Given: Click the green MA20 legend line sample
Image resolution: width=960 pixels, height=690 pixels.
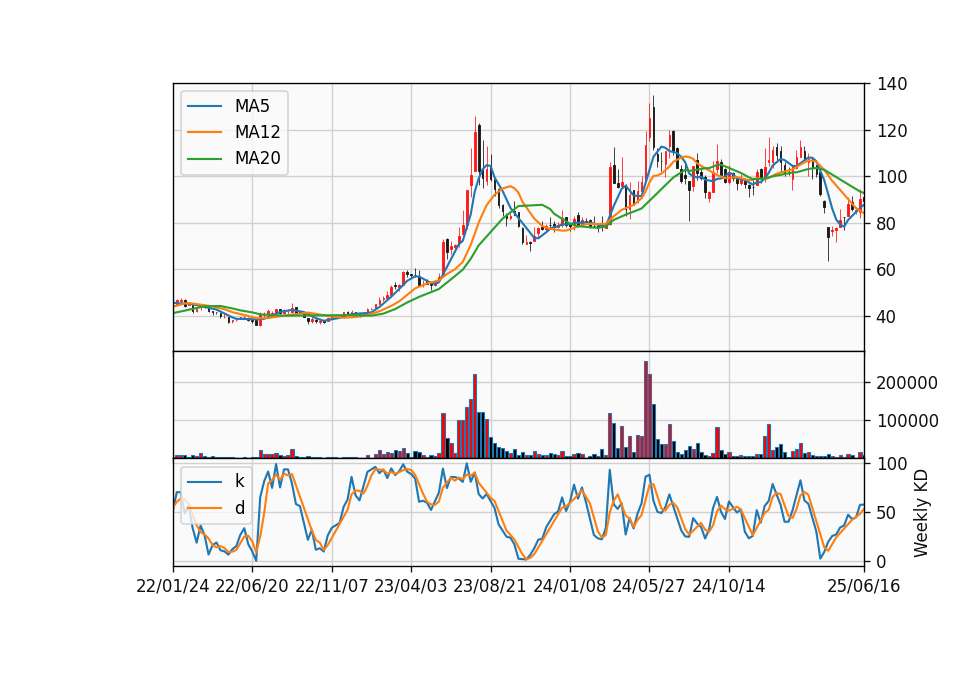Looking at the screenshot, I should (204, 158).
